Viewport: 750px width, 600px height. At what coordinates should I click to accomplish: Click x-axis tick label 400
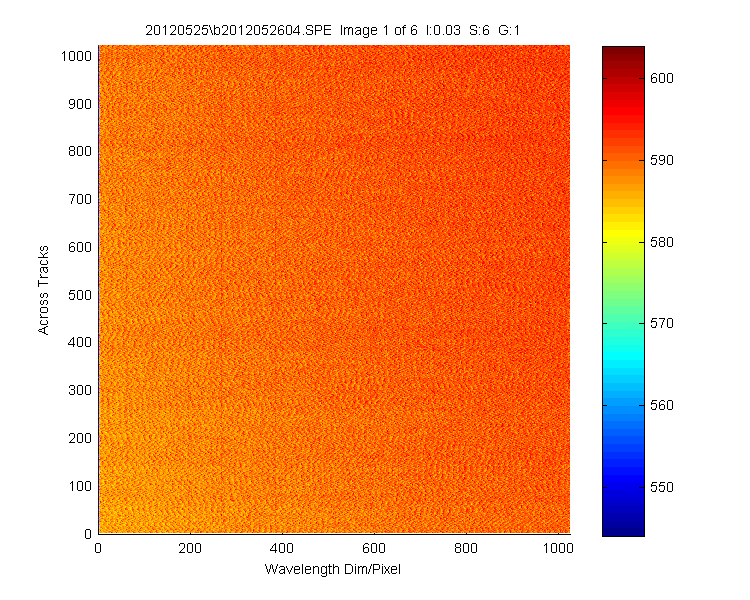(x=282, y=548)
